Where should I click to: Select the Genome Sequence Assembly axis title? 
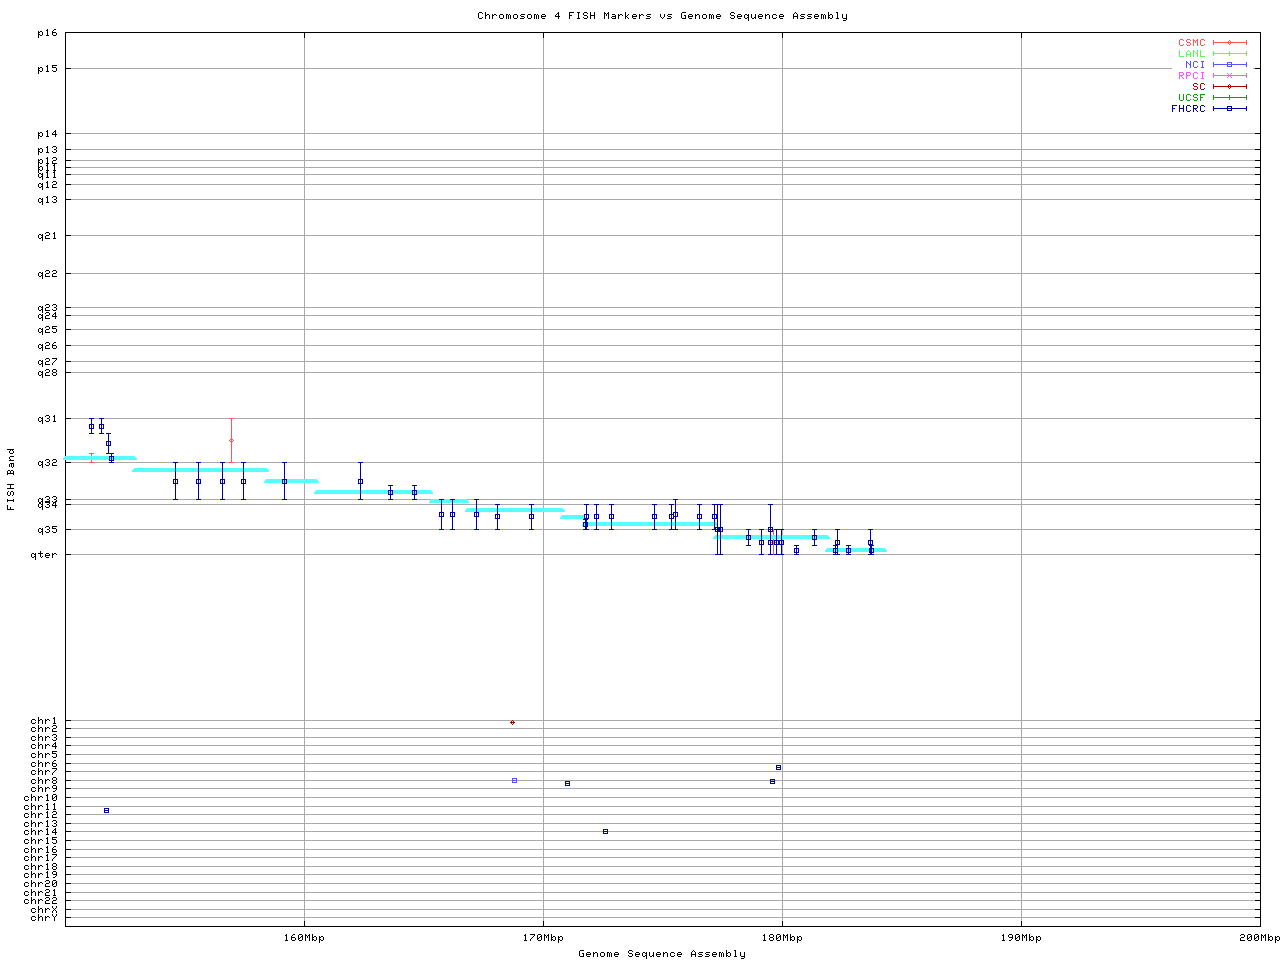pos(662,954)
